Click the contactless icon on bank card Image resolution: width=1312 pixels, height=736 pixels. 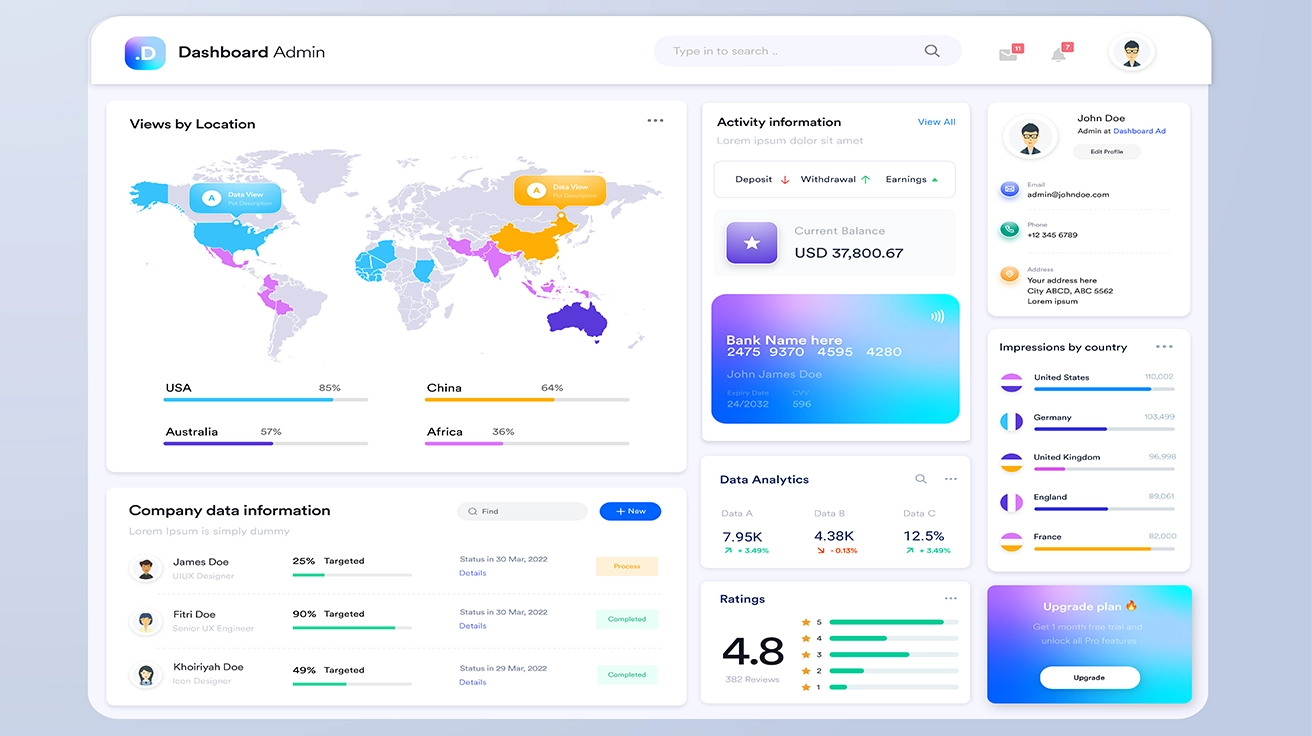937,316
